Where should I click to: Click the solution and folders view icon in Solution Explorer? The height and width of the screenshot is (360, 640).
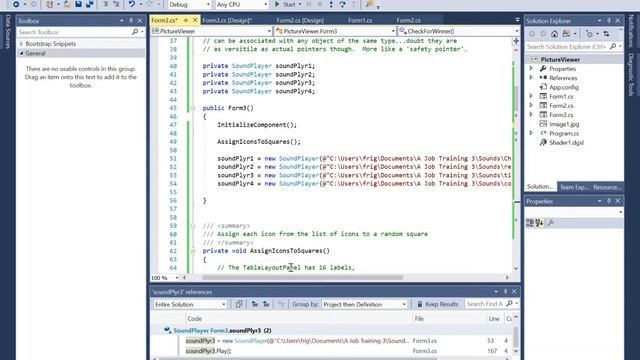pyautogui.click(x=566, y=34)
